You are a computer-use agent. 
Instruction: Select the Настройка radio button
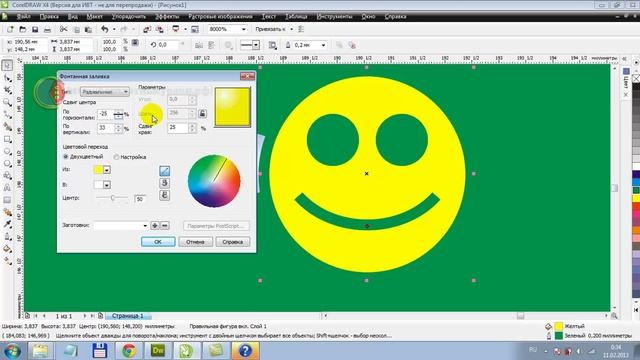tap(116, 157)
